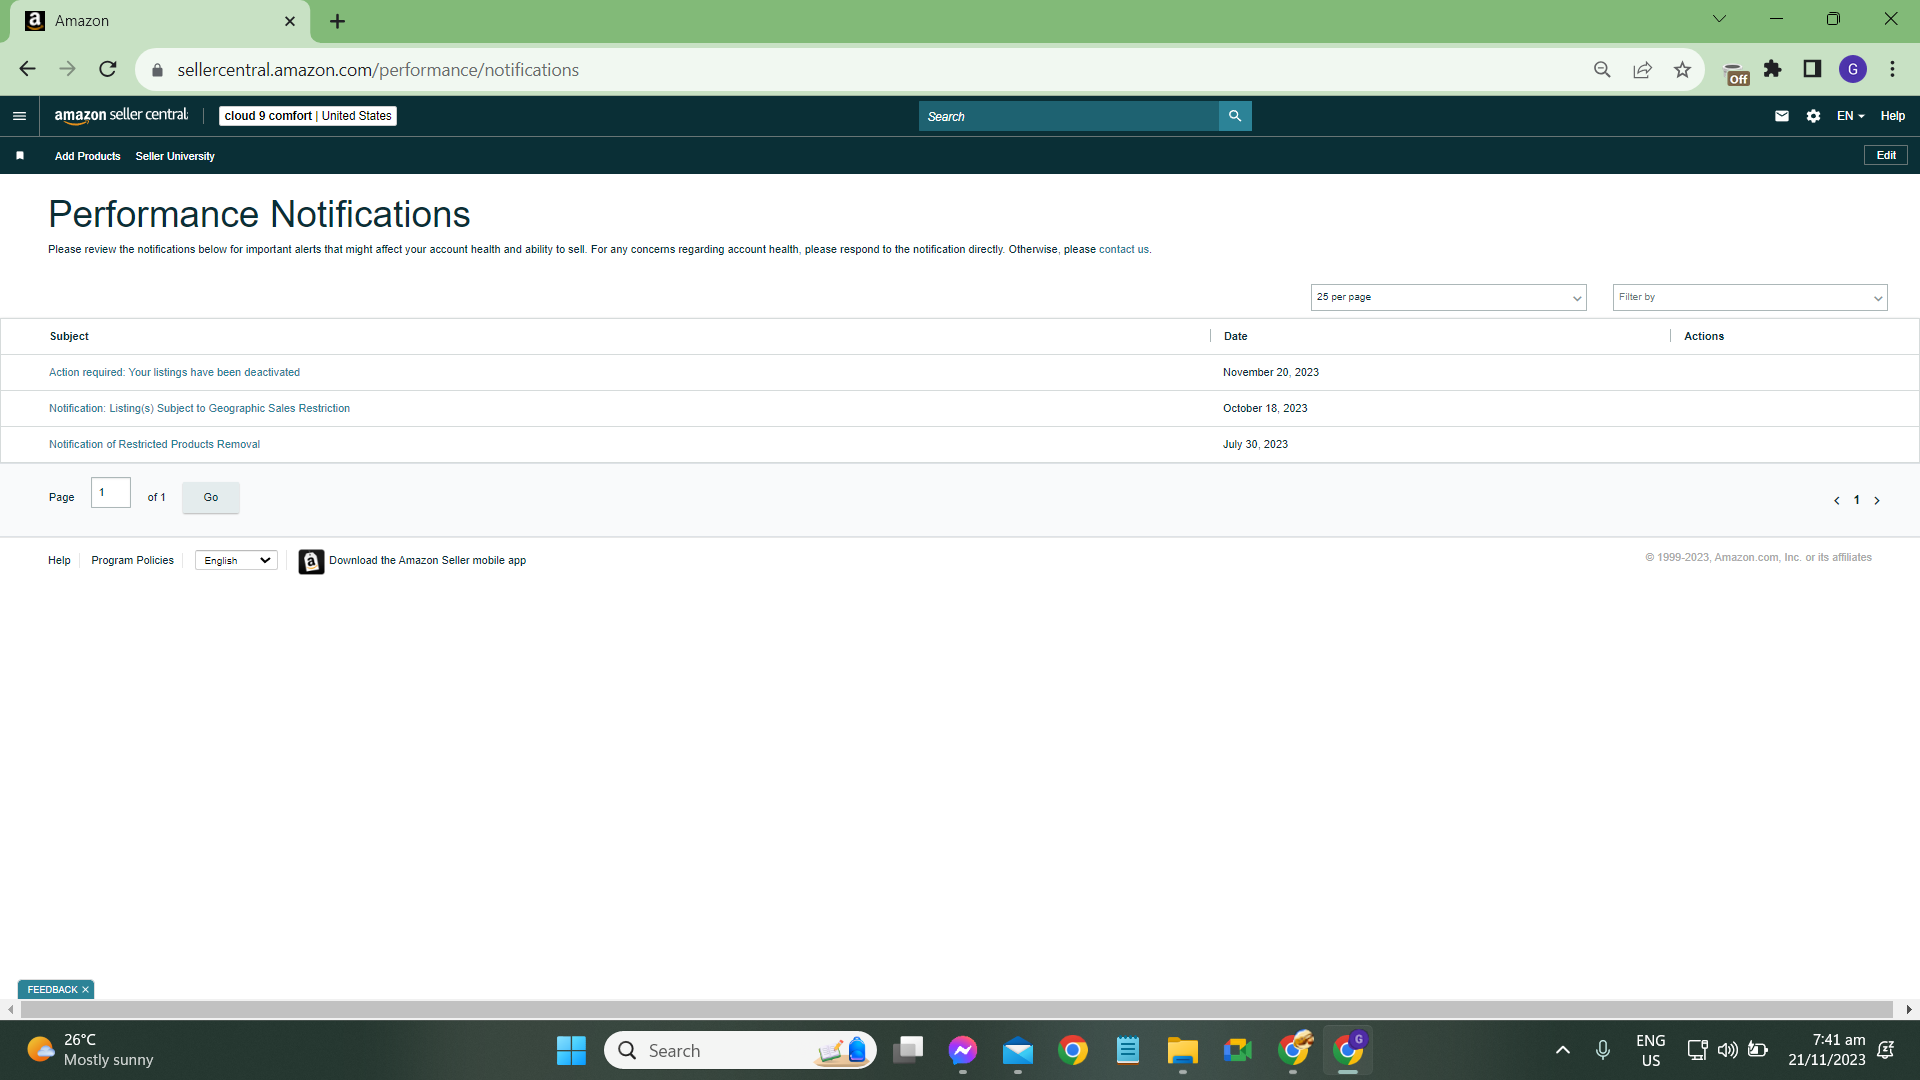Close the FEEDBACK tab with its X
The width and height of the screenshot is (1920, 1080).
[x=85, y=989]
